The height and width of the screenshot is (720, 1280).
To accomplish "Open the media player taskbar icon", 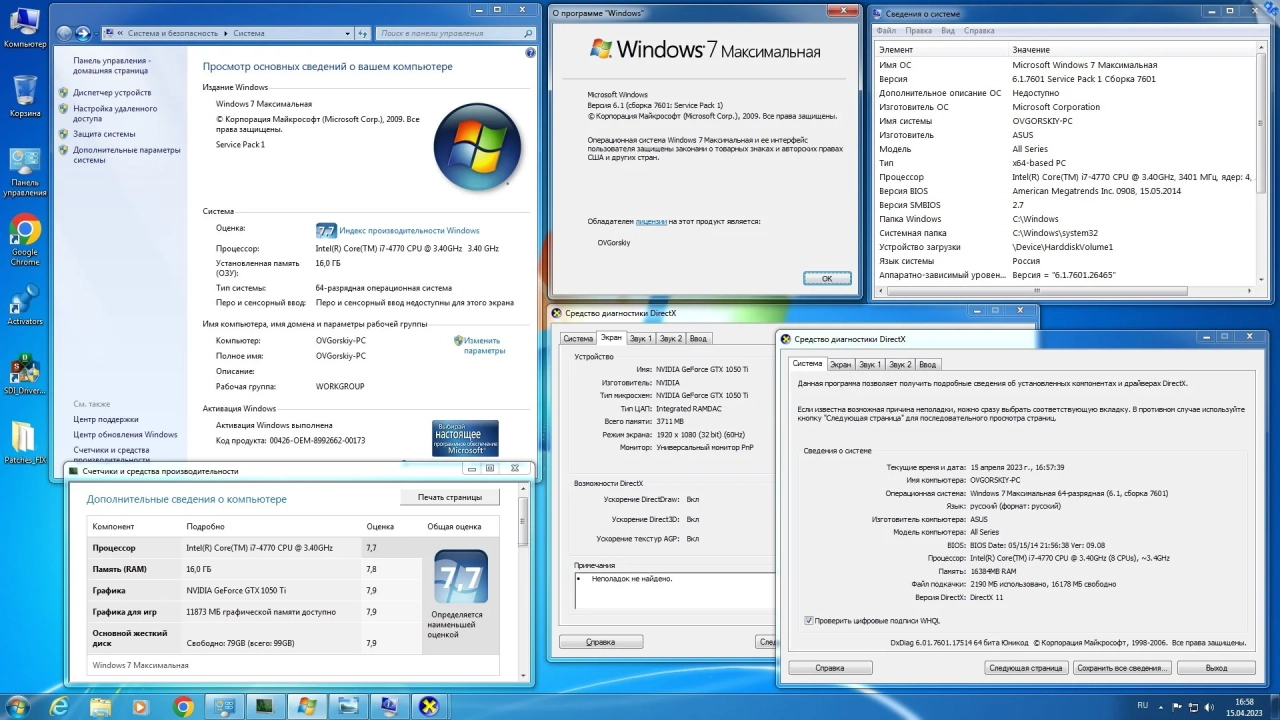I will click(140, 707).
